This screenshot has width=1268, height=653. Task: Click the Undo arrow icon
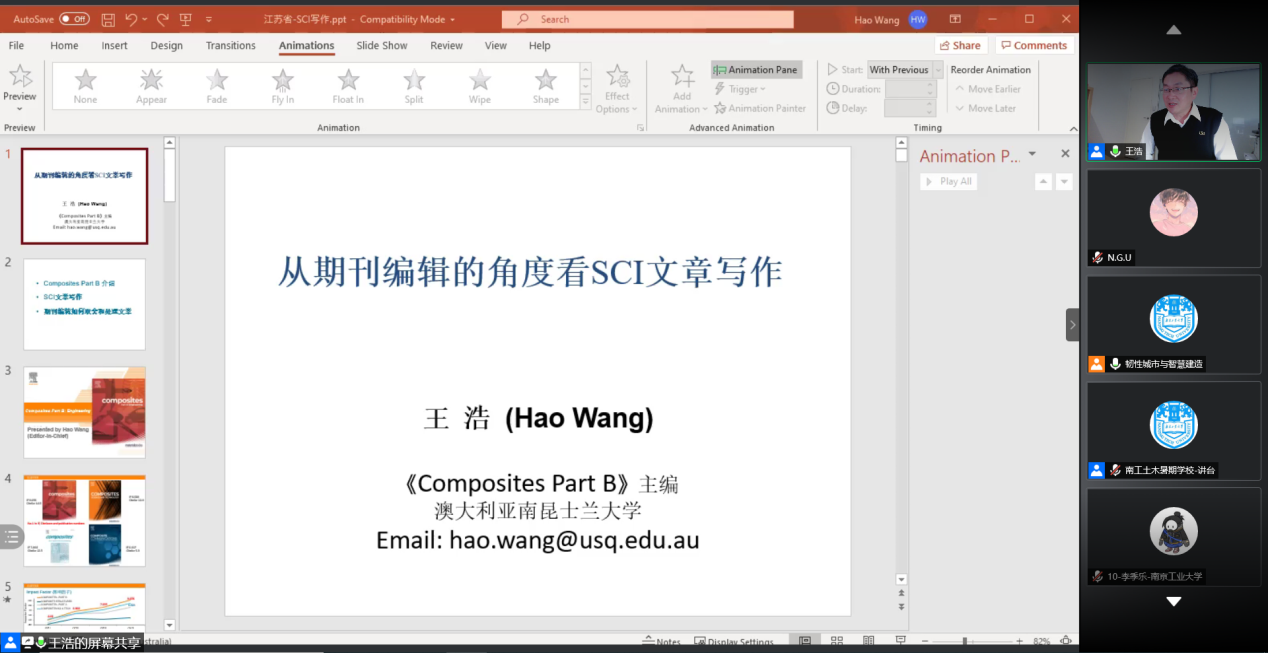[131, 19]
